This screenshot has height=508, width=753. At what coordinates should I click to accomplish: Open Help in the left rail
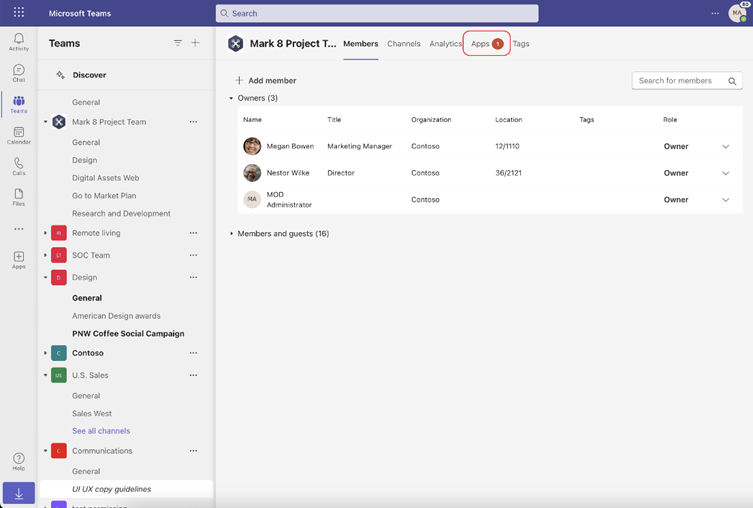click(19, 461)
